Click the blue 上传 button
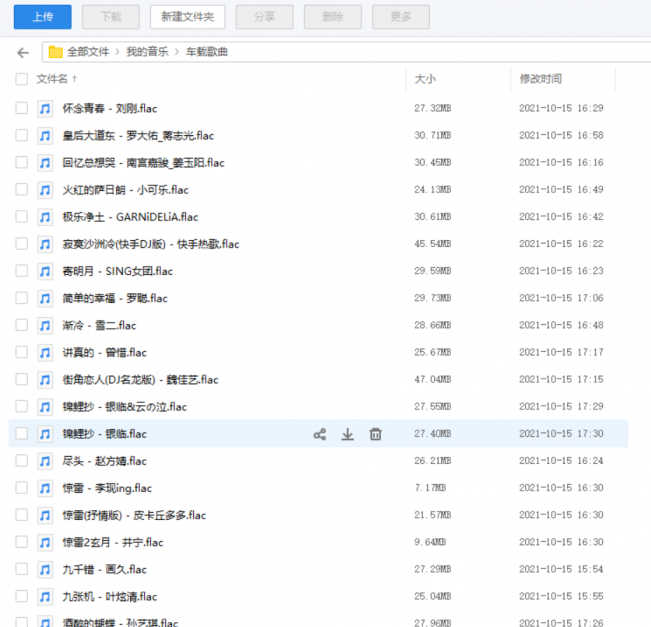 coord(42,17)
